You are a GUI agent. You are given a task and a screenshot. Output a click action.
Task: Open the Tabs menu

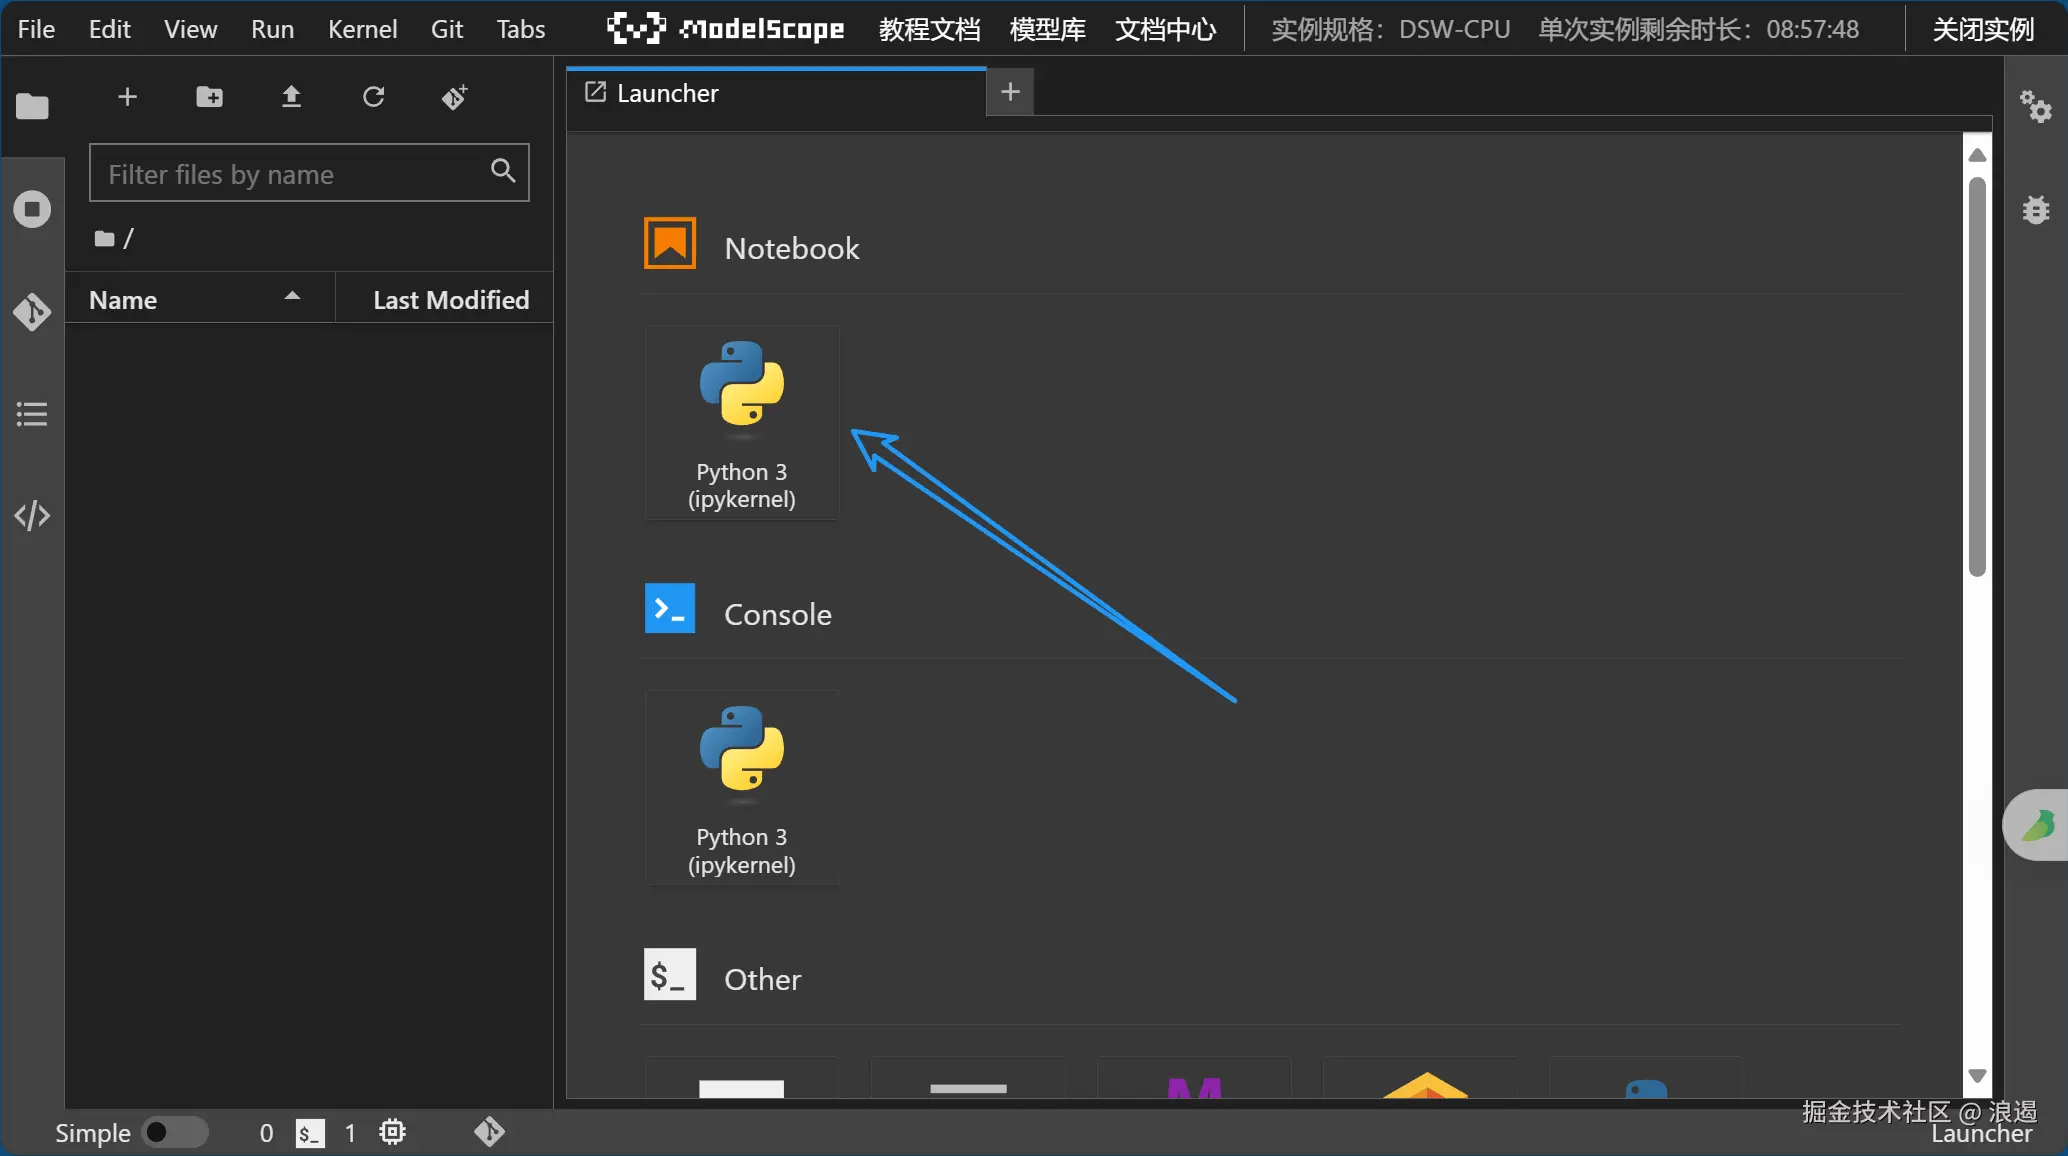tap(520, 29)
